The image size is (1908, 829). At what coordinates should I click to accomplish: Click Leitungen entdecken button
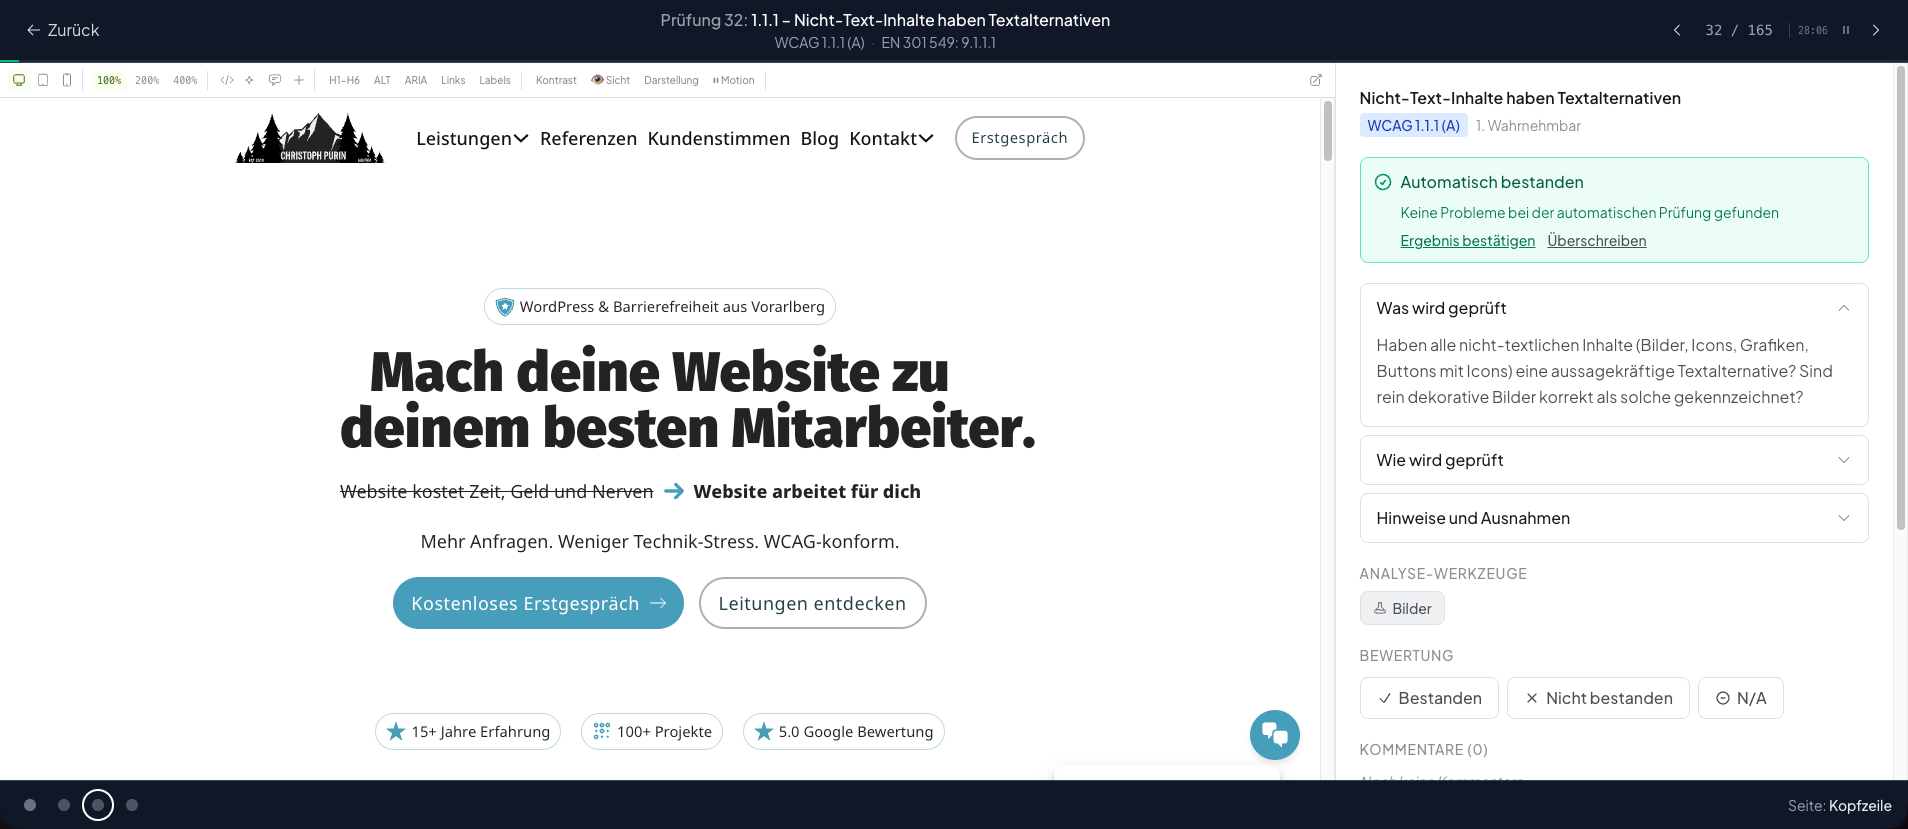click(812, 603)
